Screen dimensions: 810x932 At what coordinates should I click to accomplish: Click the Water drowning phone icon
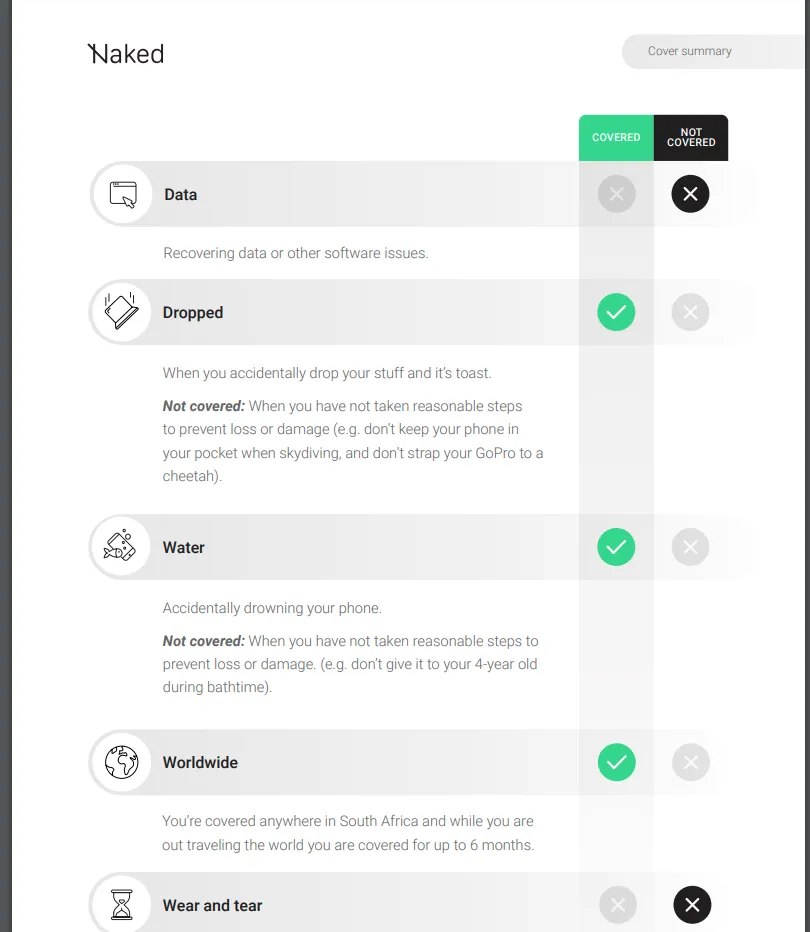pos(121,547)
